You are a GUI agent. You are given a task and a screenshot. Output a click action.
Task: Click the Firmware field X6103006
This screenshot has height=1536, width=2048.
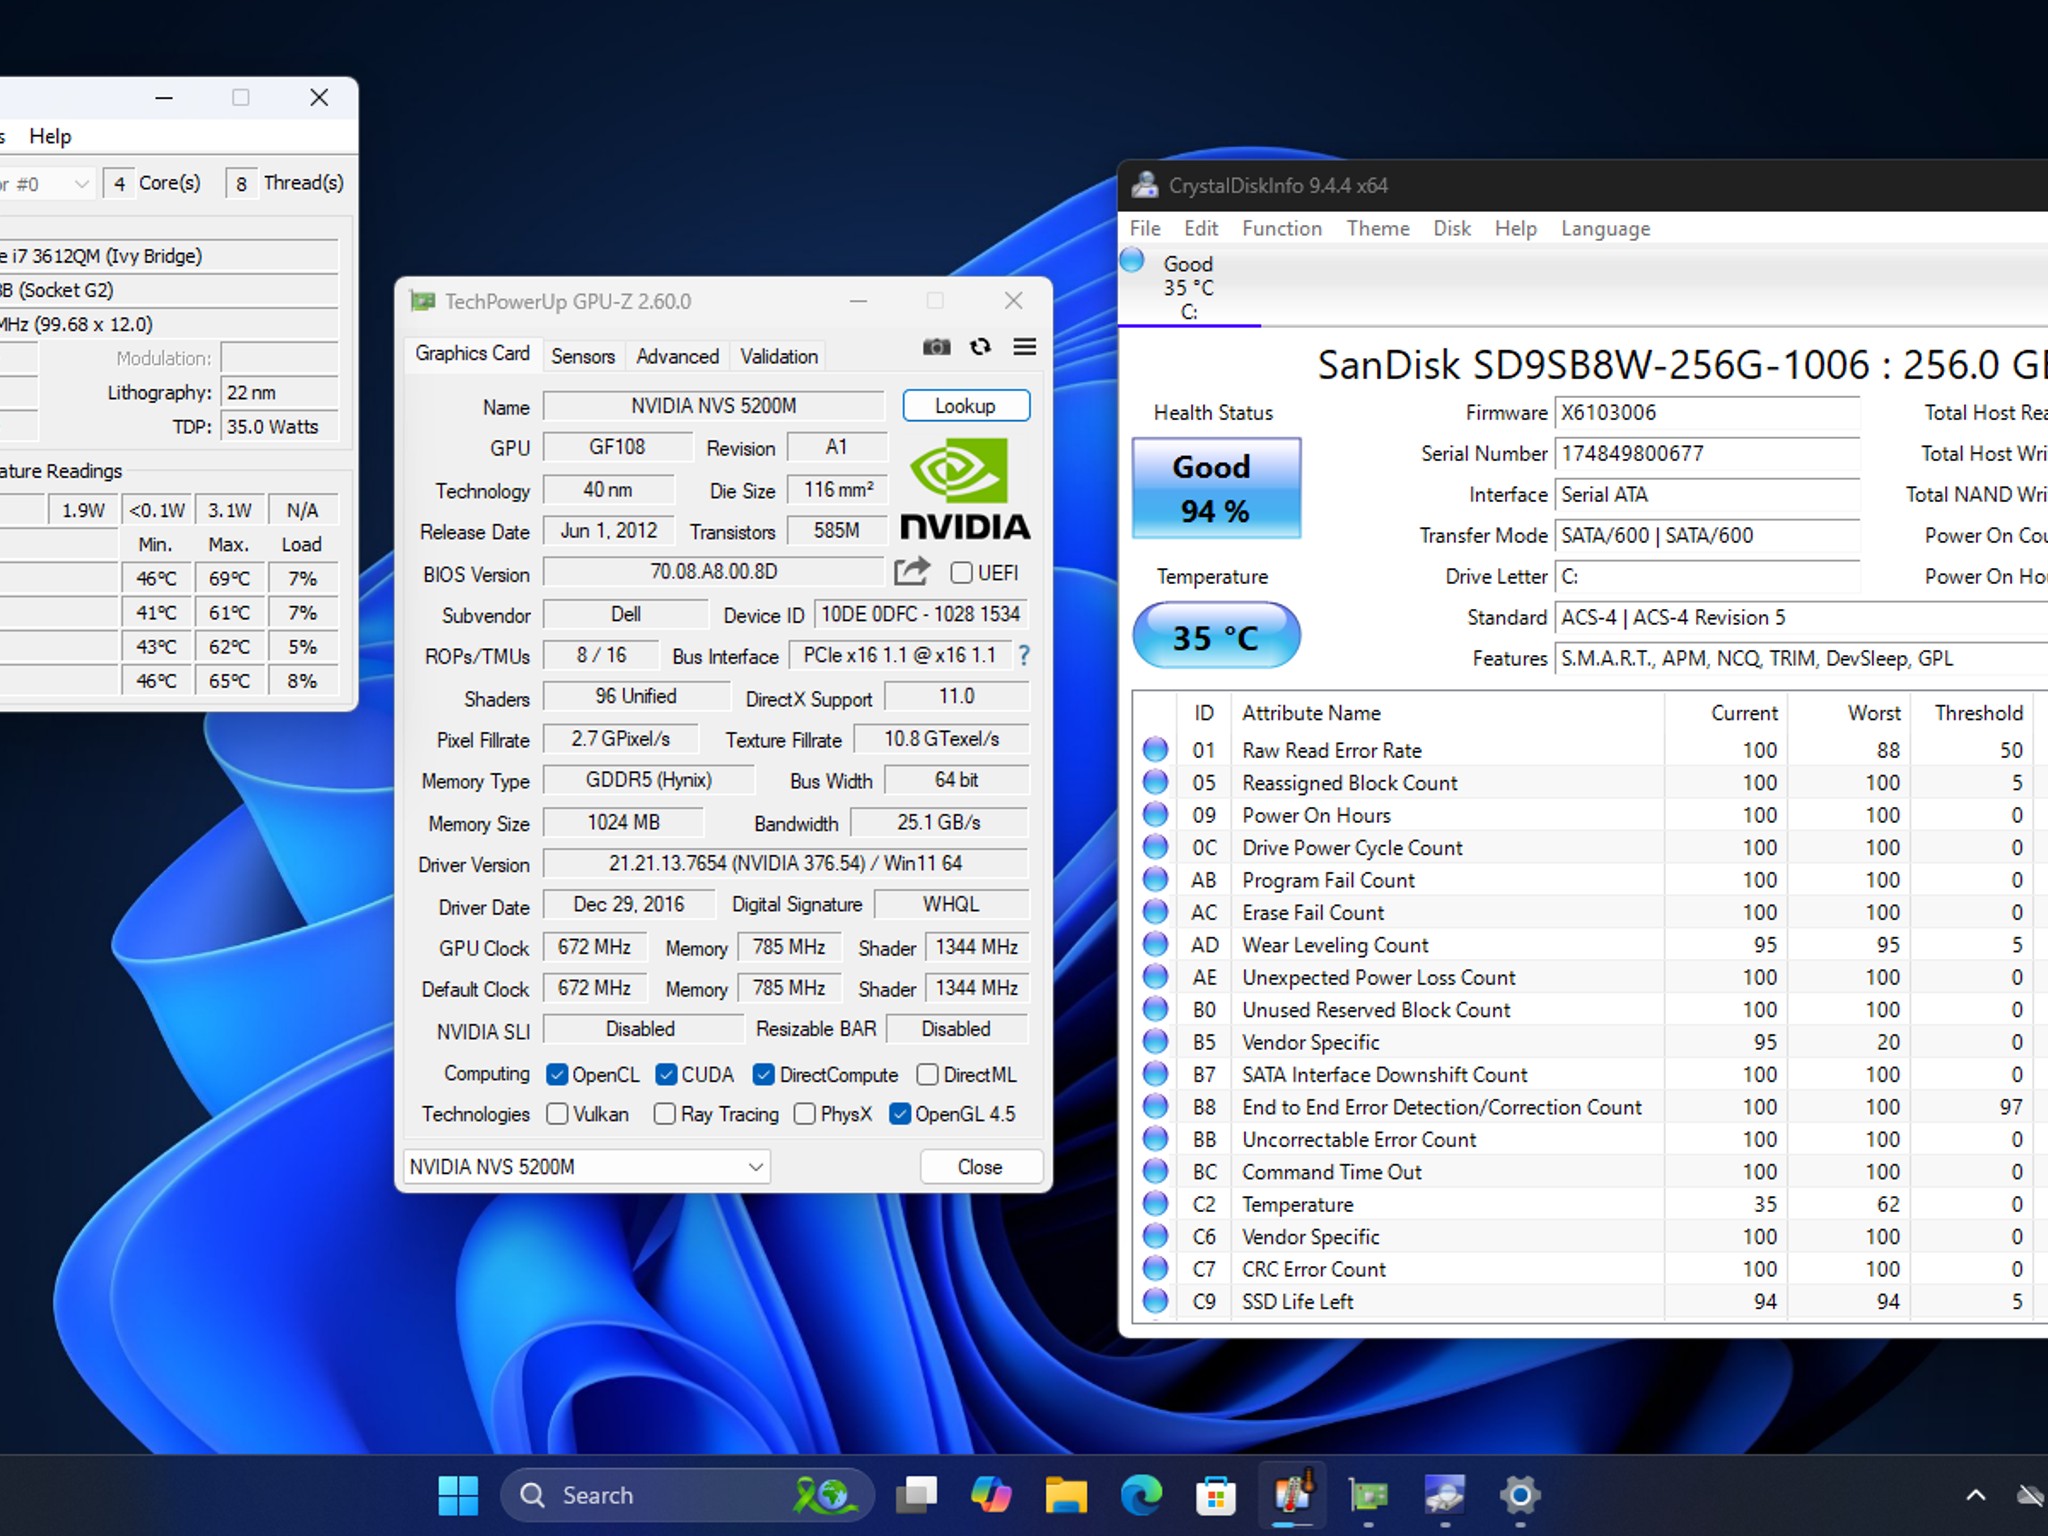[x=1706, y=412]
